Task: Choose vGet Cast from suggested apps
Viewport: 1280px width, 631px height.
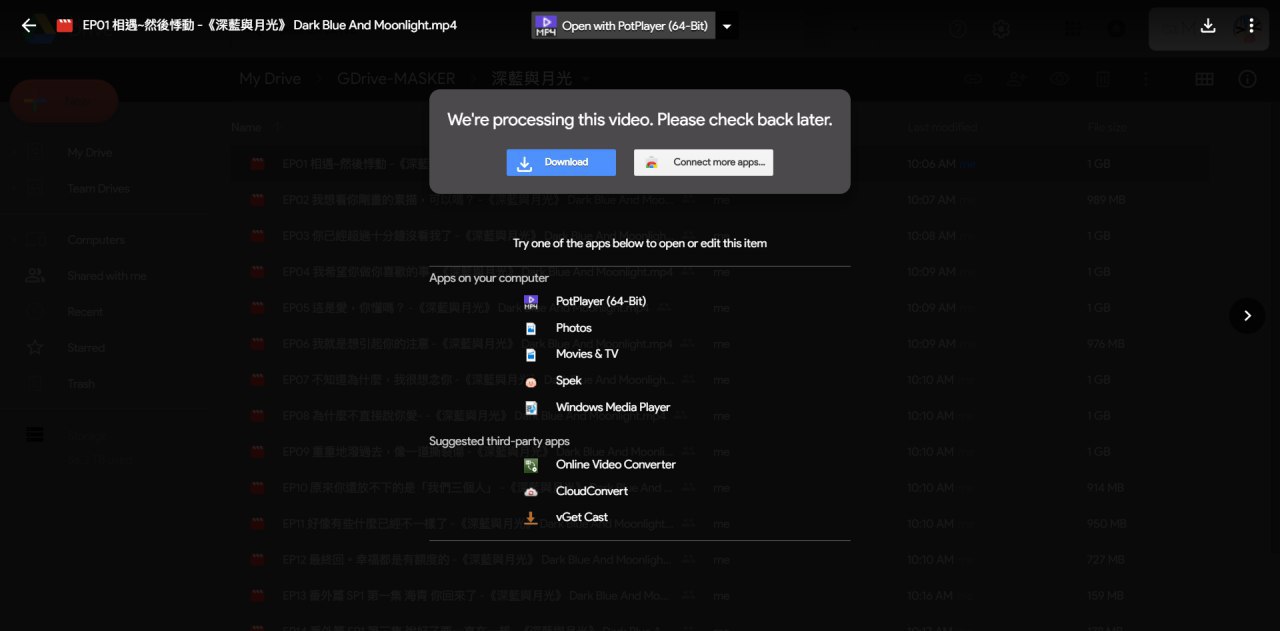Action: coord(581,518)
